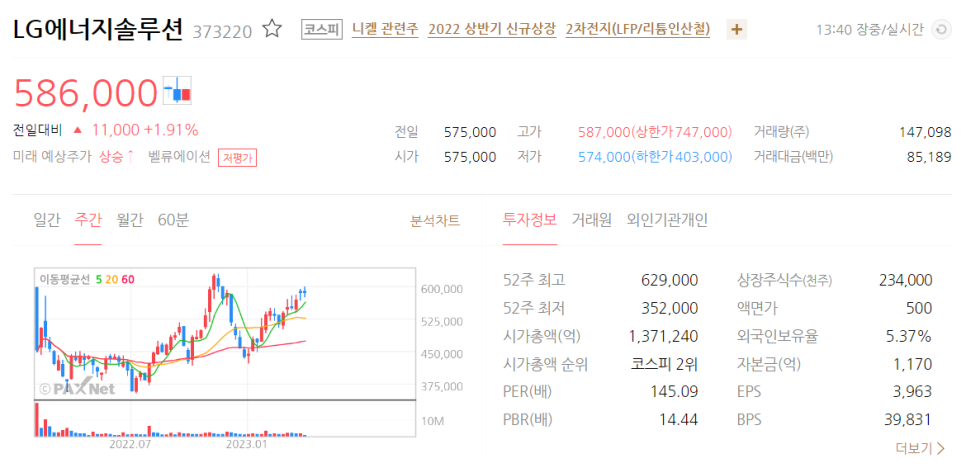This screenshot has width=966, height=468.
Task: Click the LG에너지솔루션 stock name title
Action: pyautogui.click(x=98, y=30)
